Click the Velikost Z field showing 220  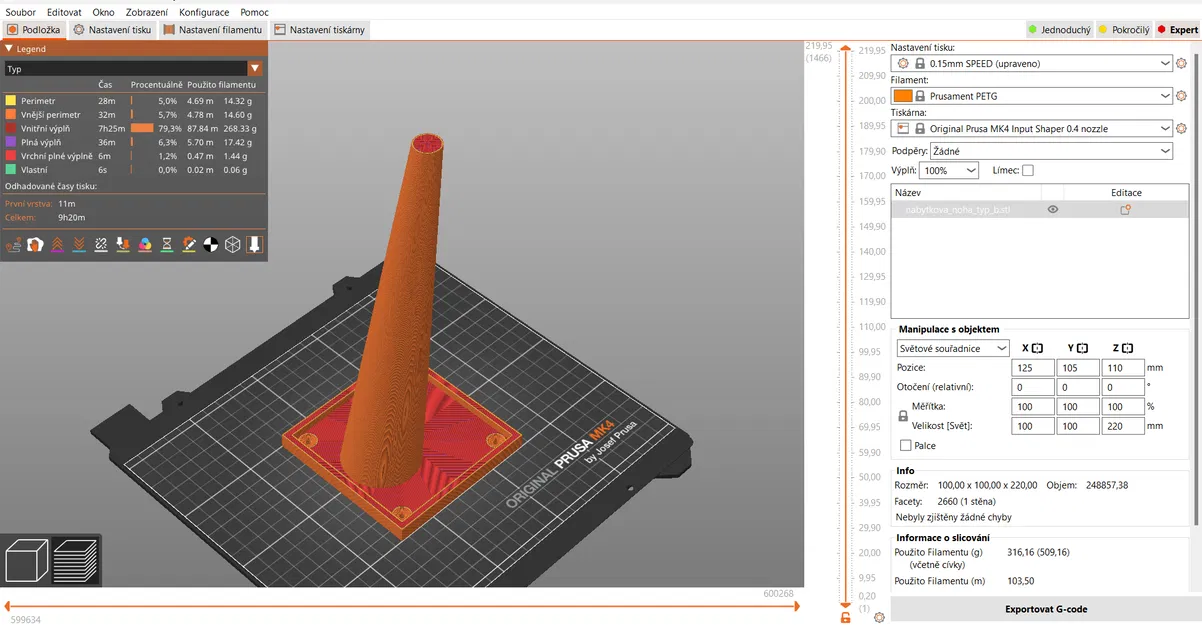pyautogui.click(x=1123, y=426)
